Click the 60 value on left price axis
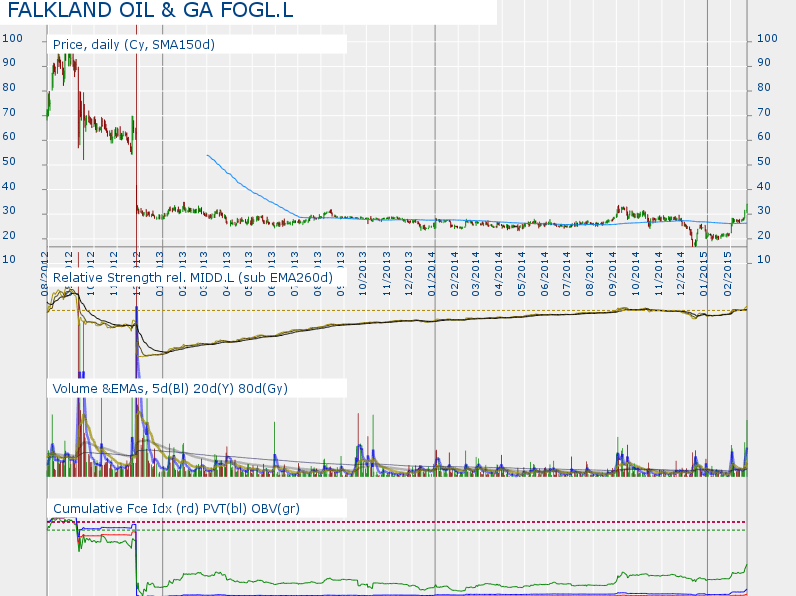 point(9,137)
